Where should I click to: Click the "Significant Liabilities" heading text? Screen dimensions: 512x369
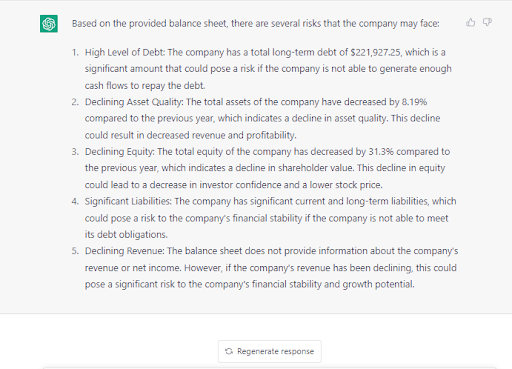pyautogui.click(x=128, y=201)
